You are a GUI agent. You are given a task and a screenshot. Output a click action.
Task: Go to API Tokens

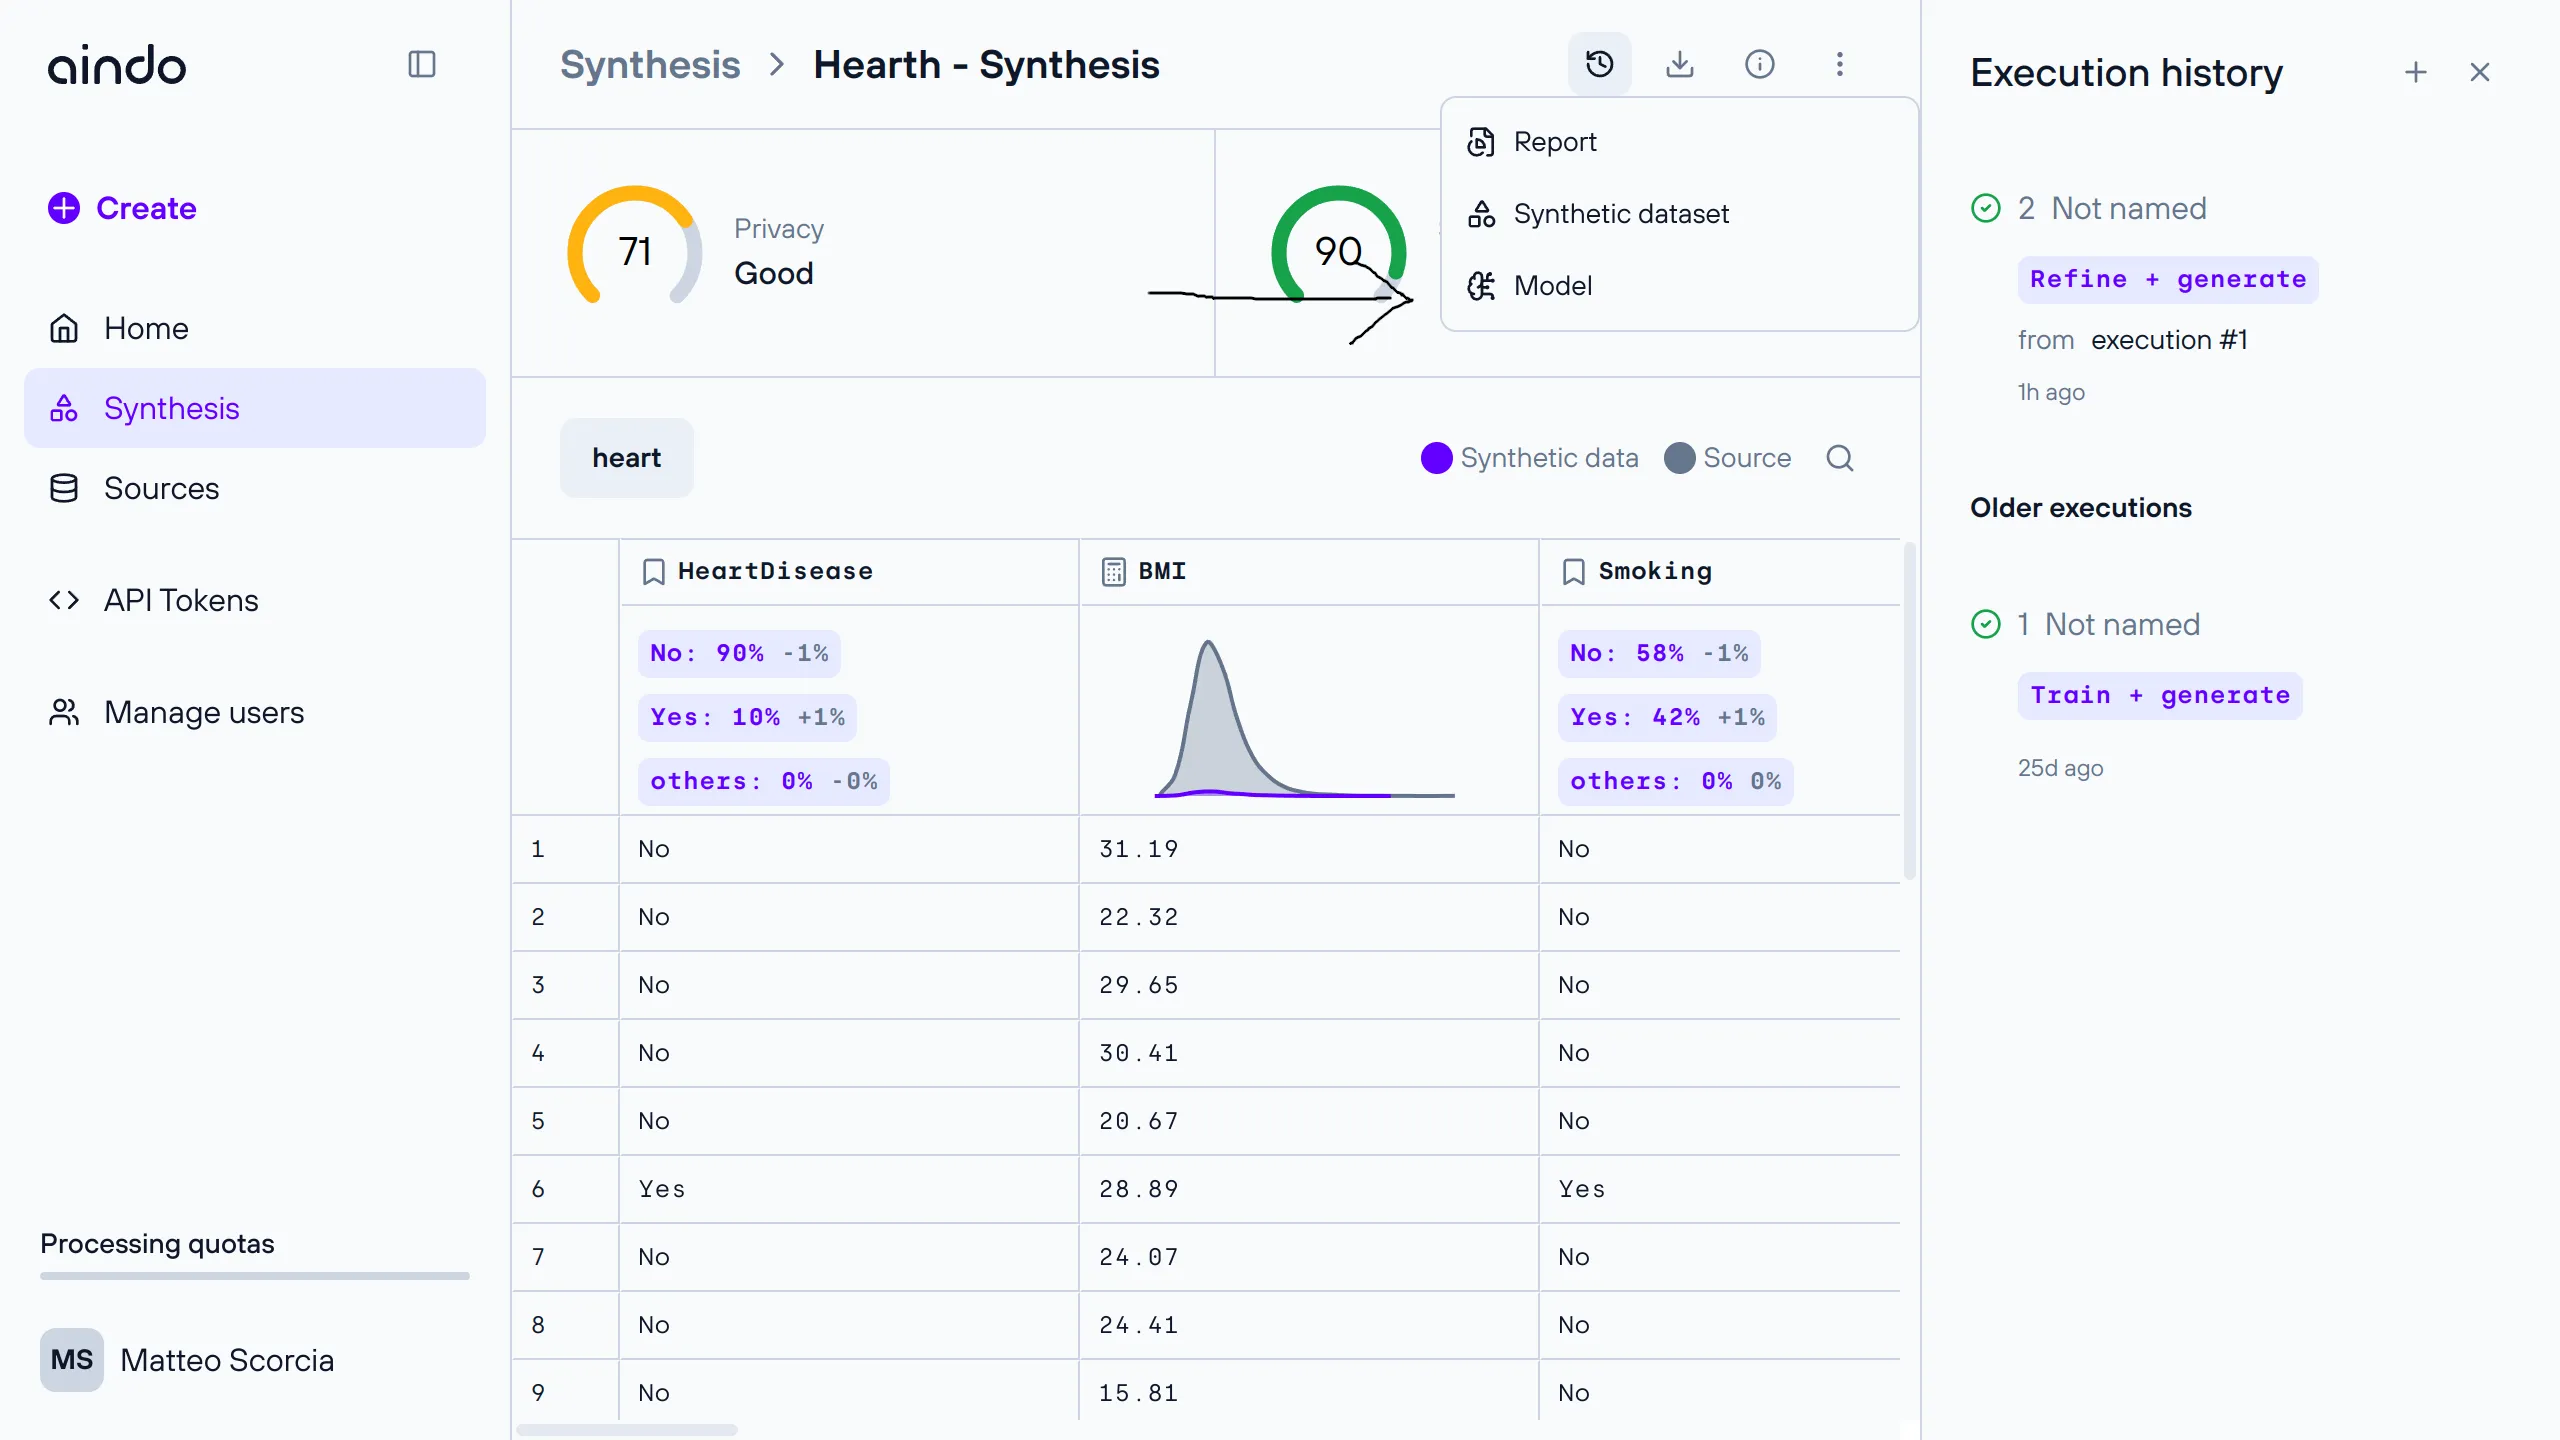coord(255,600)
